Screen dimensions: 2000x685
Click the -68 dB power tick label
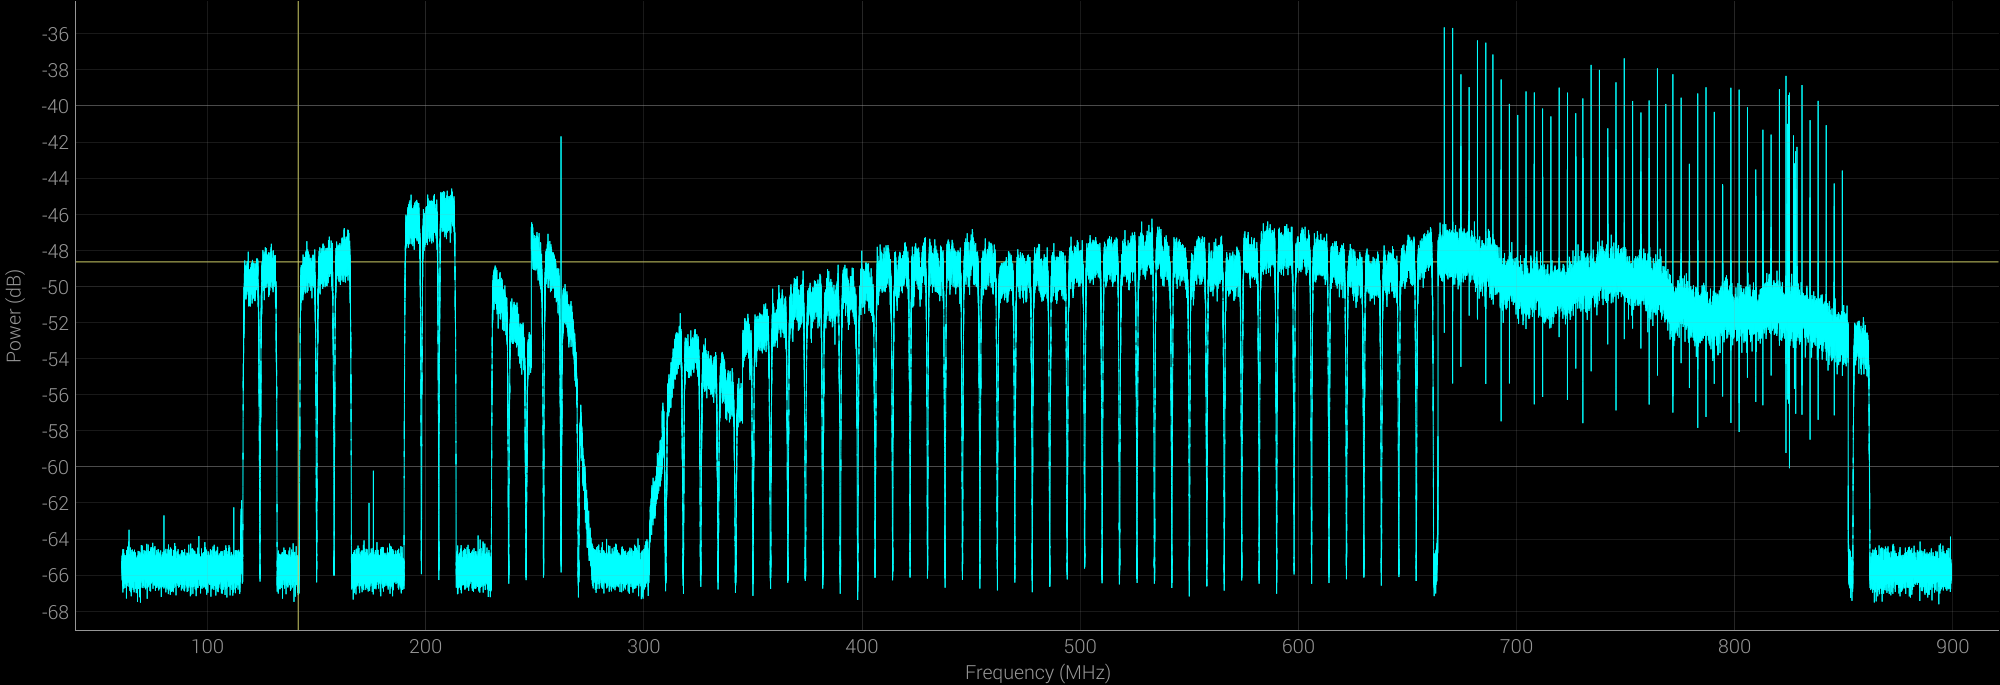click(x=55, y=611)
